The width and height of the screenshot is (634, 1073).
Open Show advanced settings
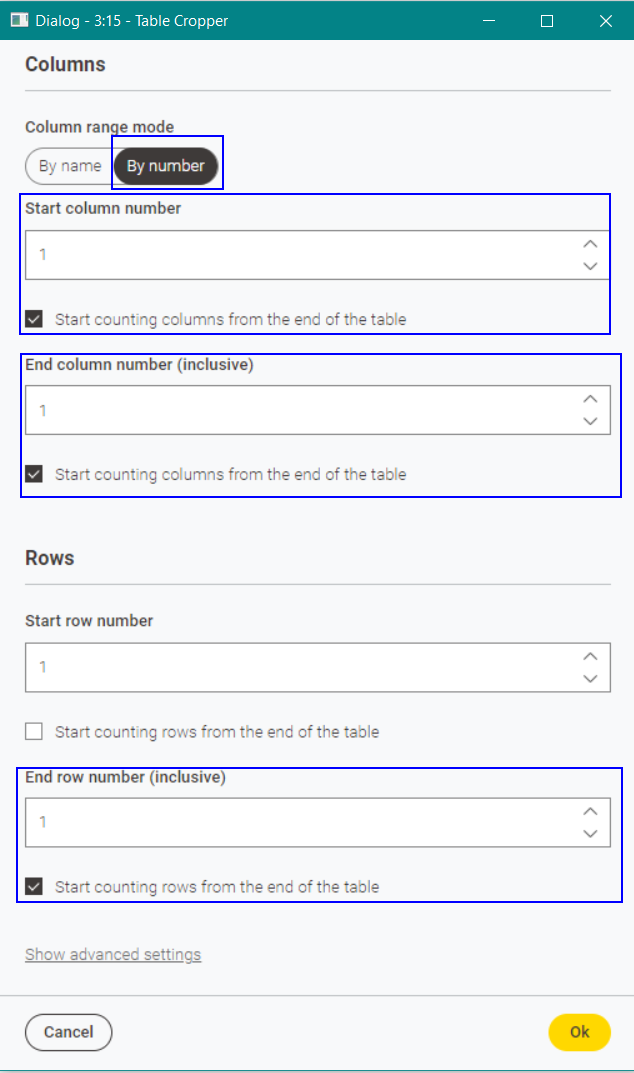112,954
